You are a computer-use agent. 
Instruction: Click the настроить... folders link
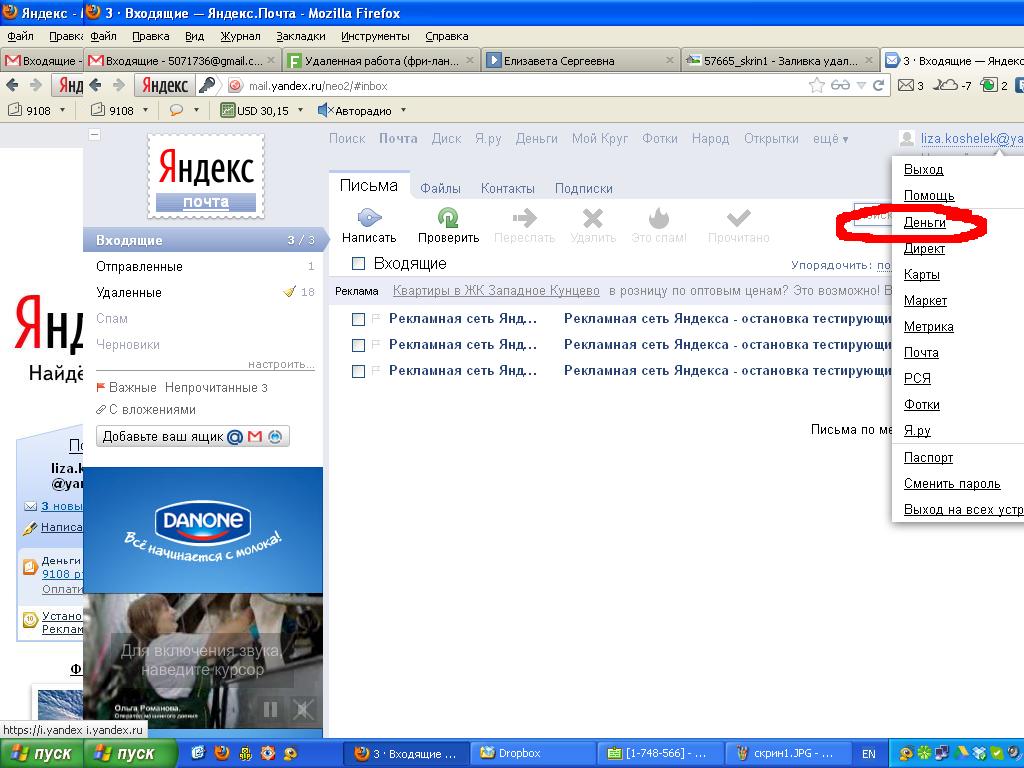(281, 364)
